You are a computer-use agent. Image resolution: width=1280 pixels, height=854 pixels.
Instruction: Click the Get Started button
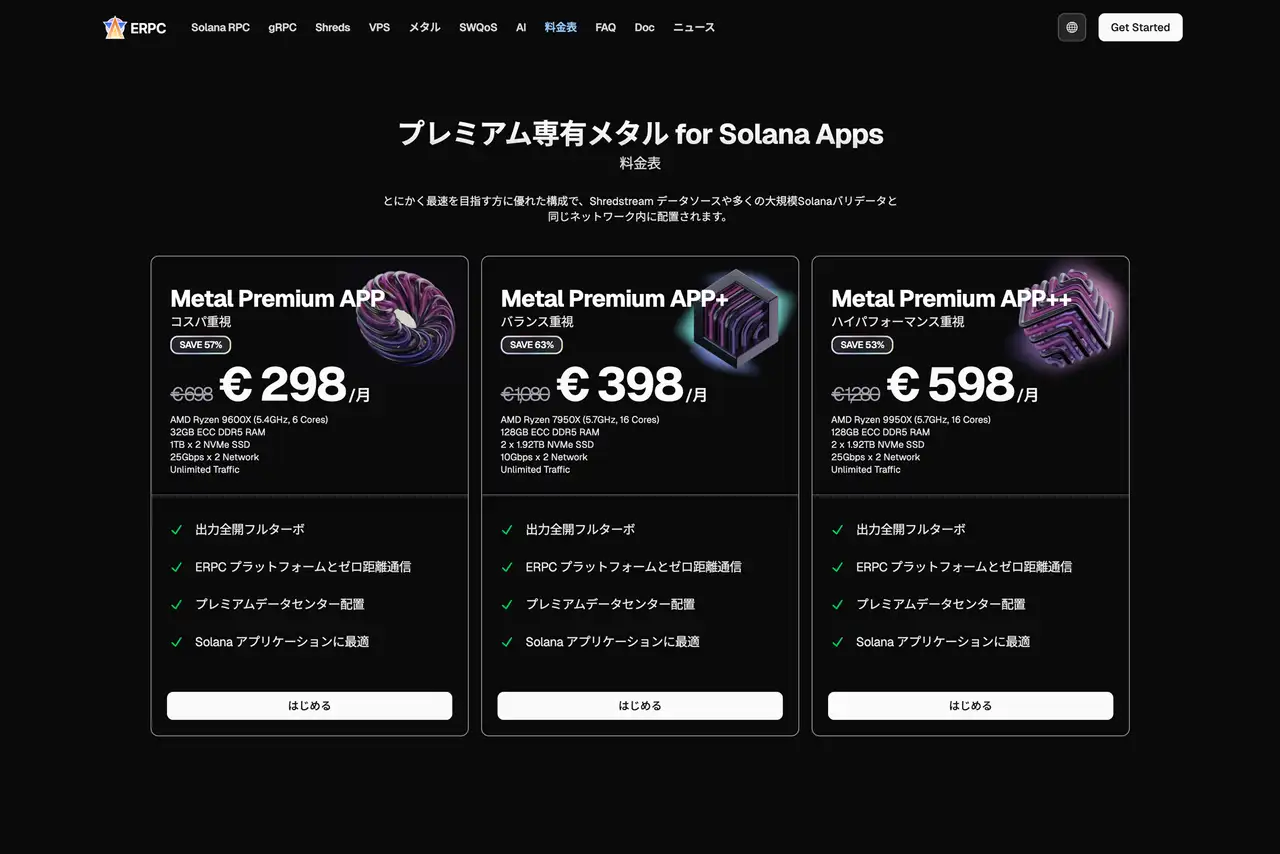tap(1140, 27)
